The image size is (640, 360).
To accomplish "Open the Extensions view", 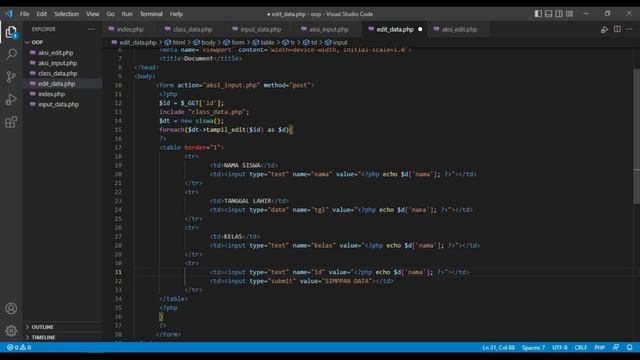I will pos(11,122).
